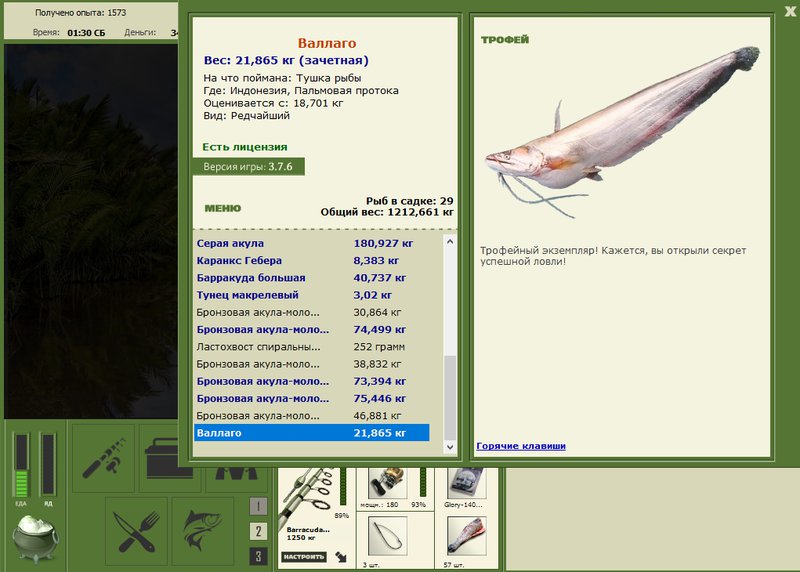
Task: Close the trophy window with X
Action: (790, 11)
